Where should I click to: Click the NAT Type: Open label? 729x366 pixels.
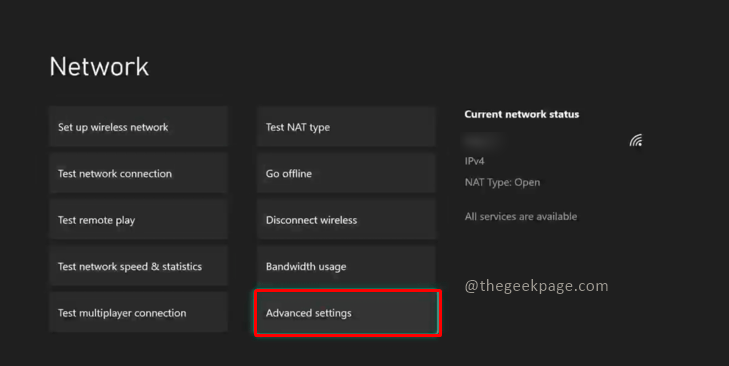point(502,182)
